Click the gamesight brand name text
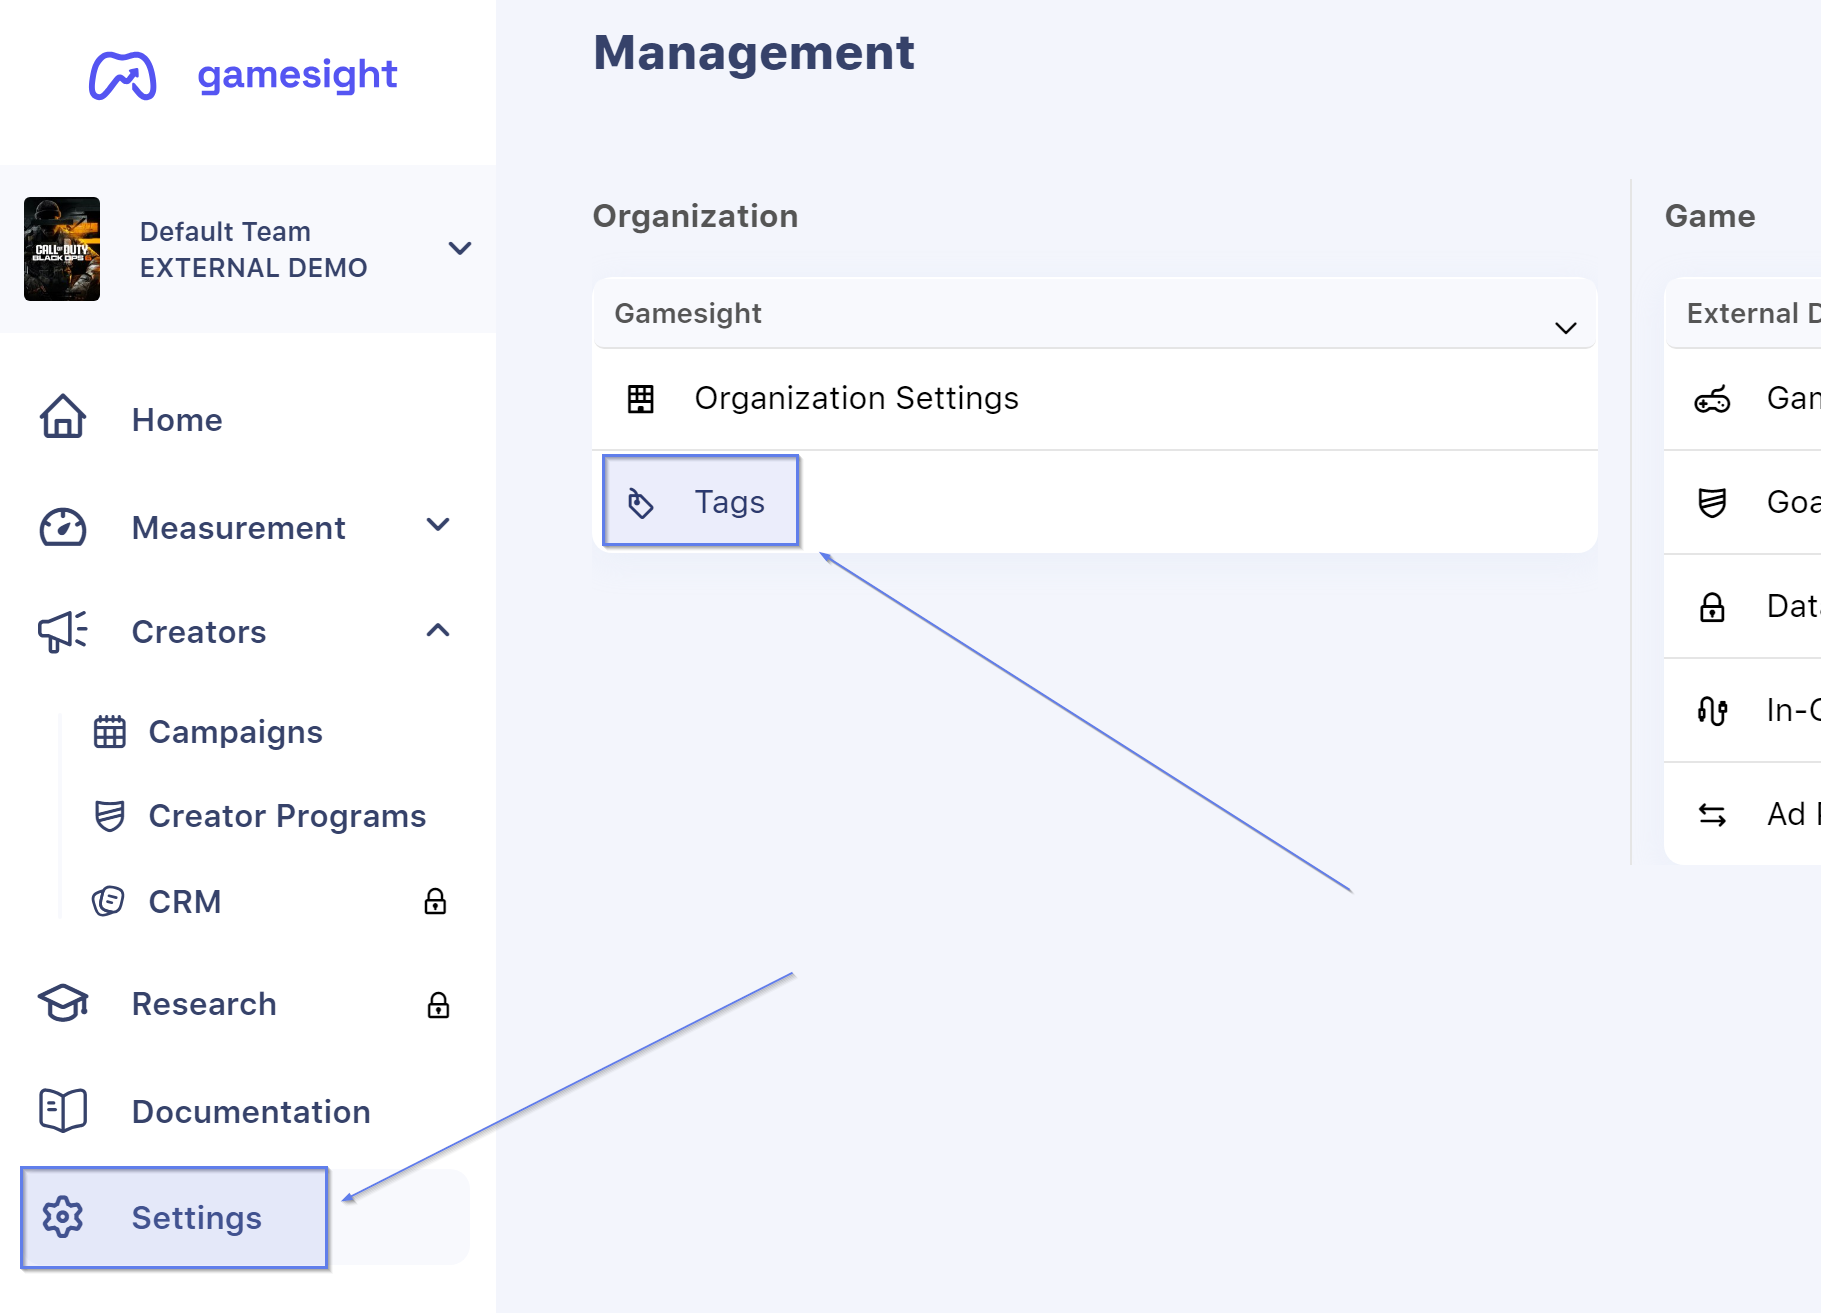1821x1313 pixels. (297, 75)
